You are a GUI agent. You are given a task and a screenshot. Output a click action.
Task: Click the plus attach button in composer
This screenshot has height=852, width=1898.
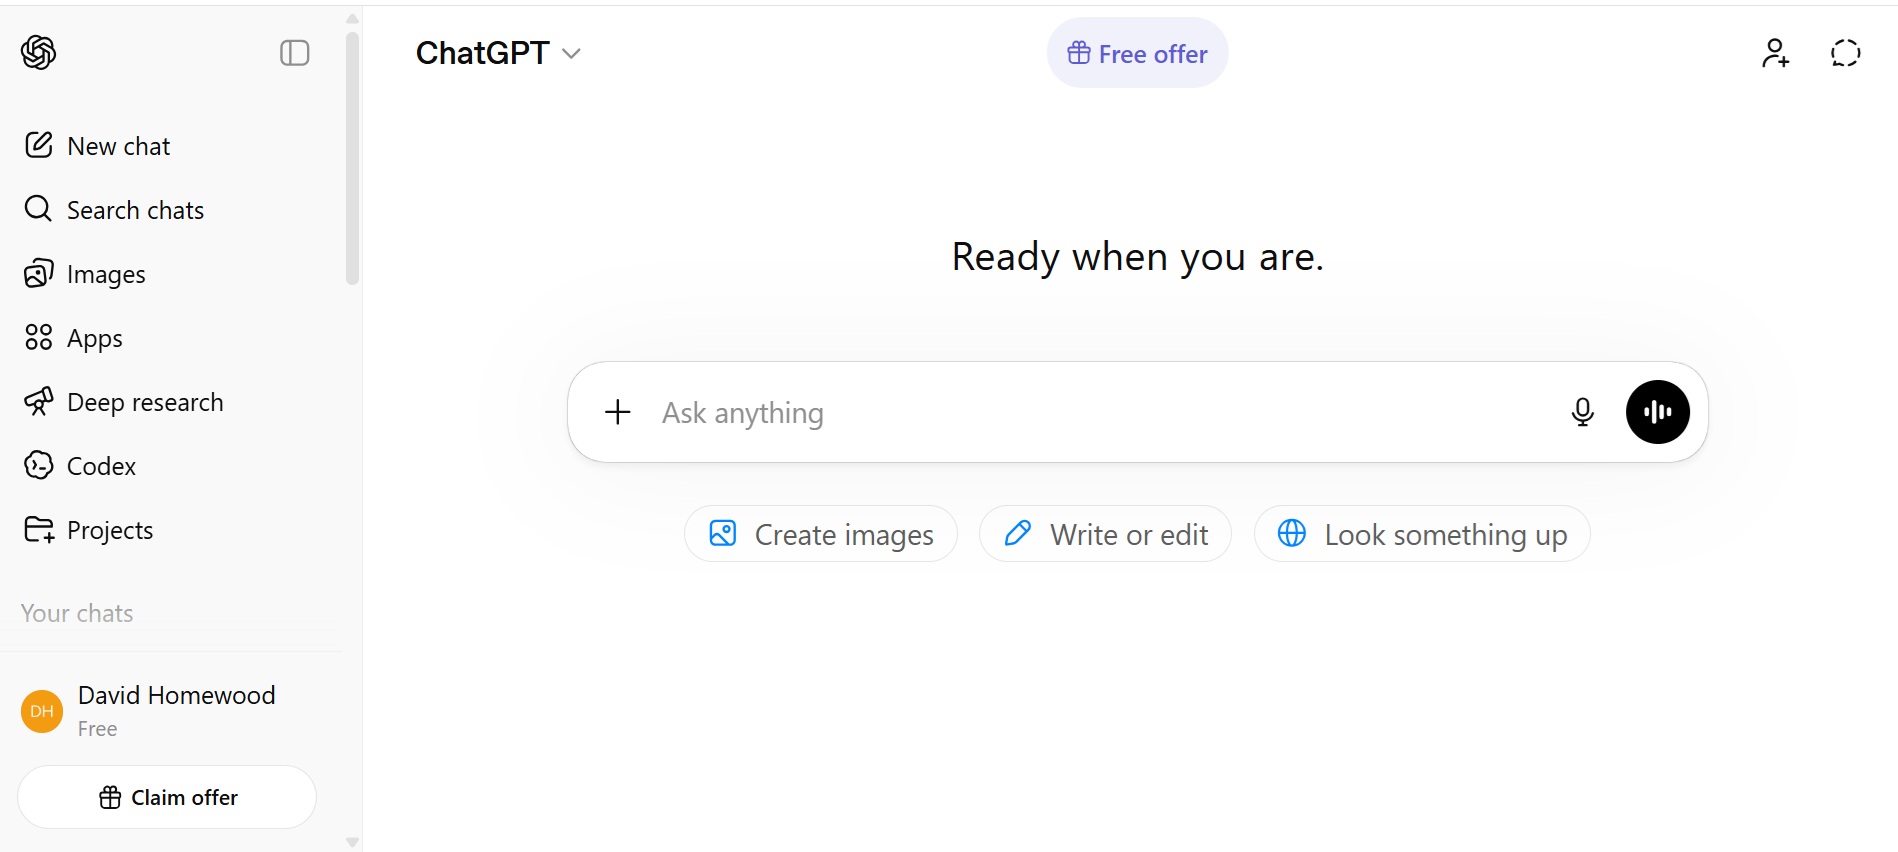click(618, 412)
